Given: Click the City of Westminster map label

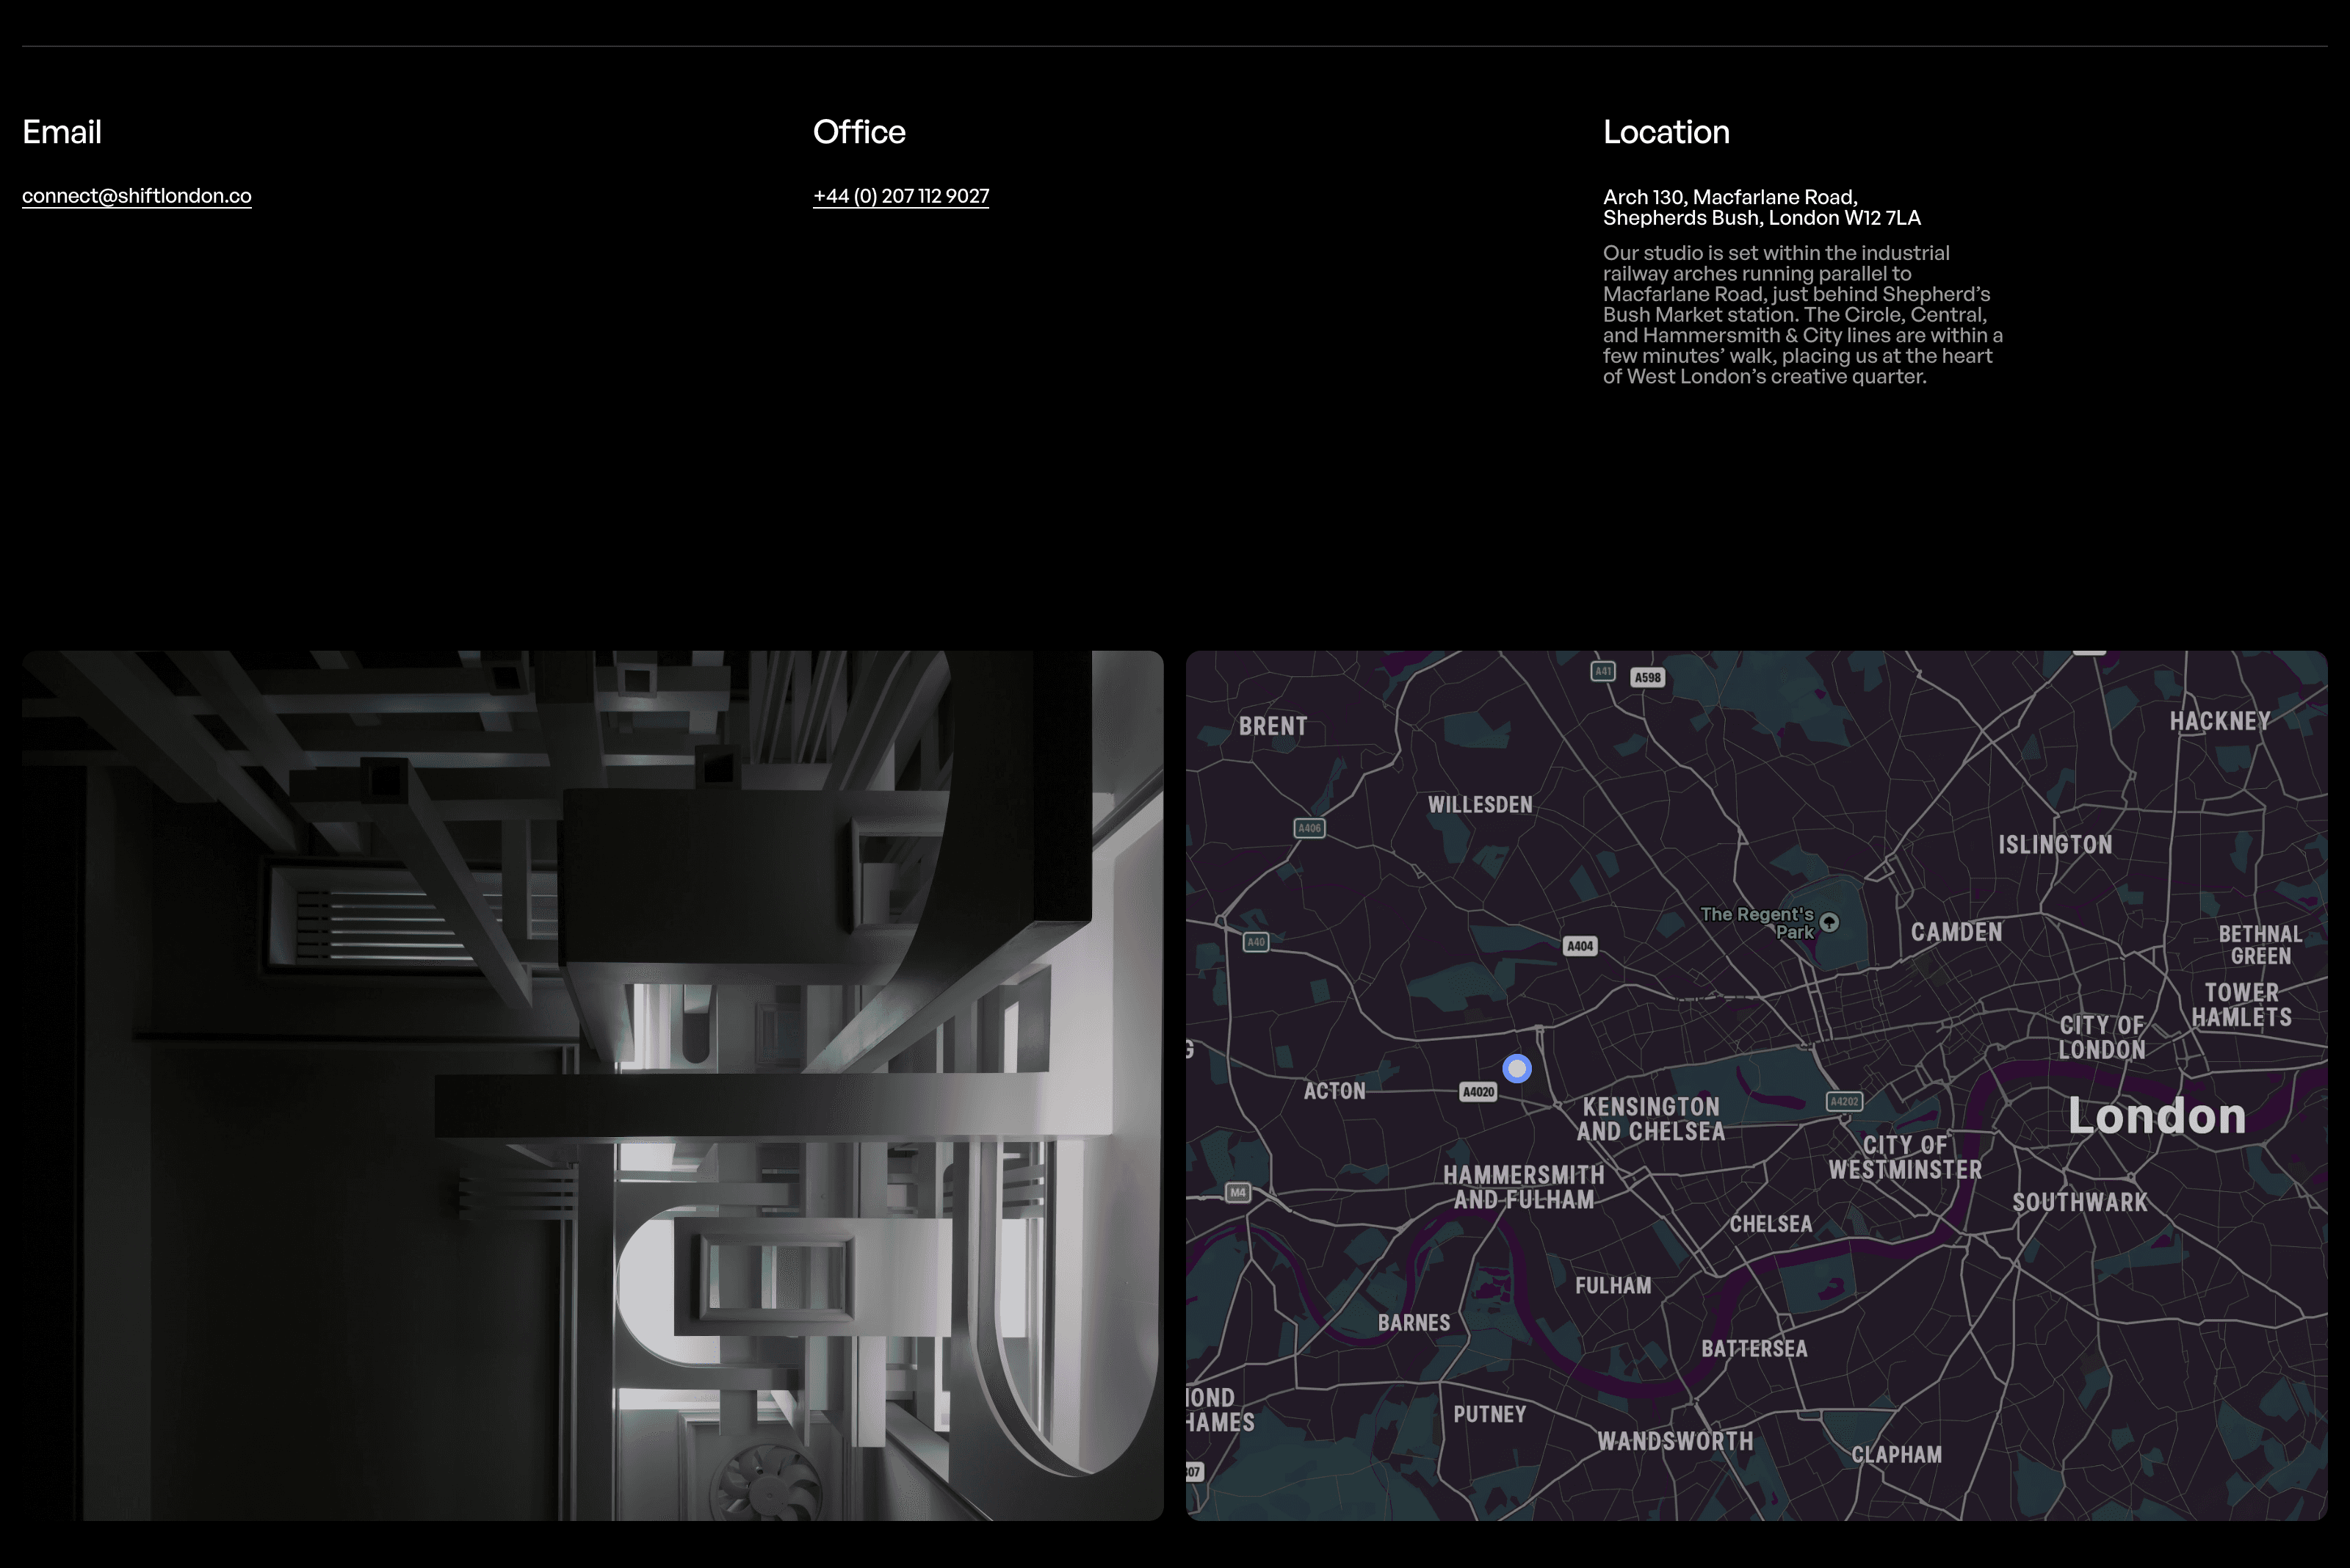Looking at the screenshot, I should pos(1905,1158).
